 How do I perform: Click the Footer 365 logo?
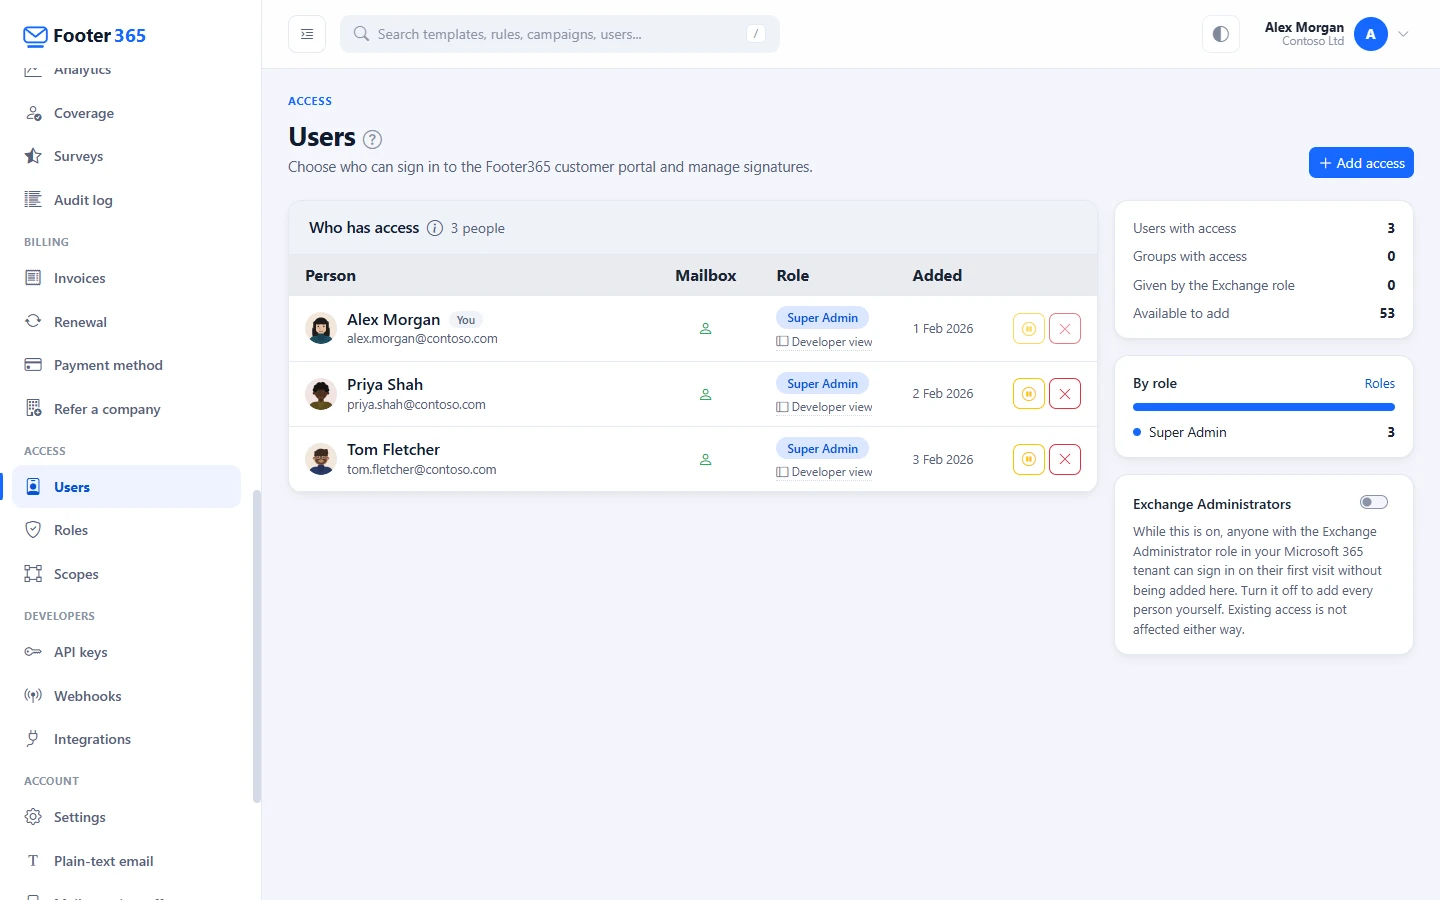click(84, 36)
